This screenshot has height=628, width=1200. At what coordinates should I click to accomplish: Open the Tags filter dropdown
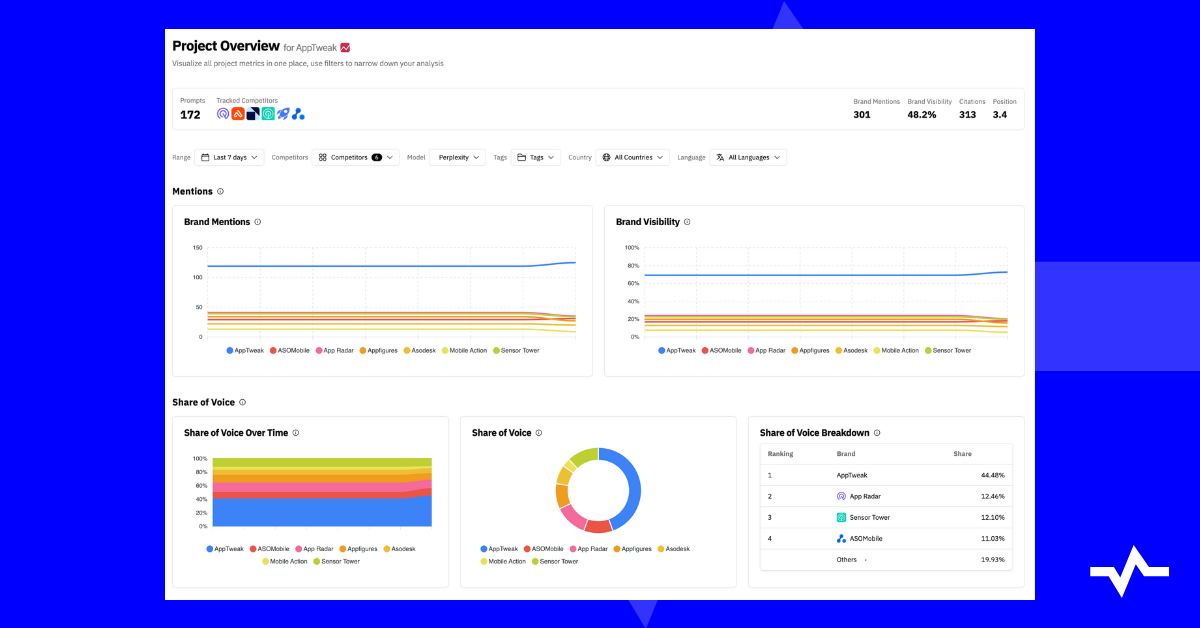point(536,157)
